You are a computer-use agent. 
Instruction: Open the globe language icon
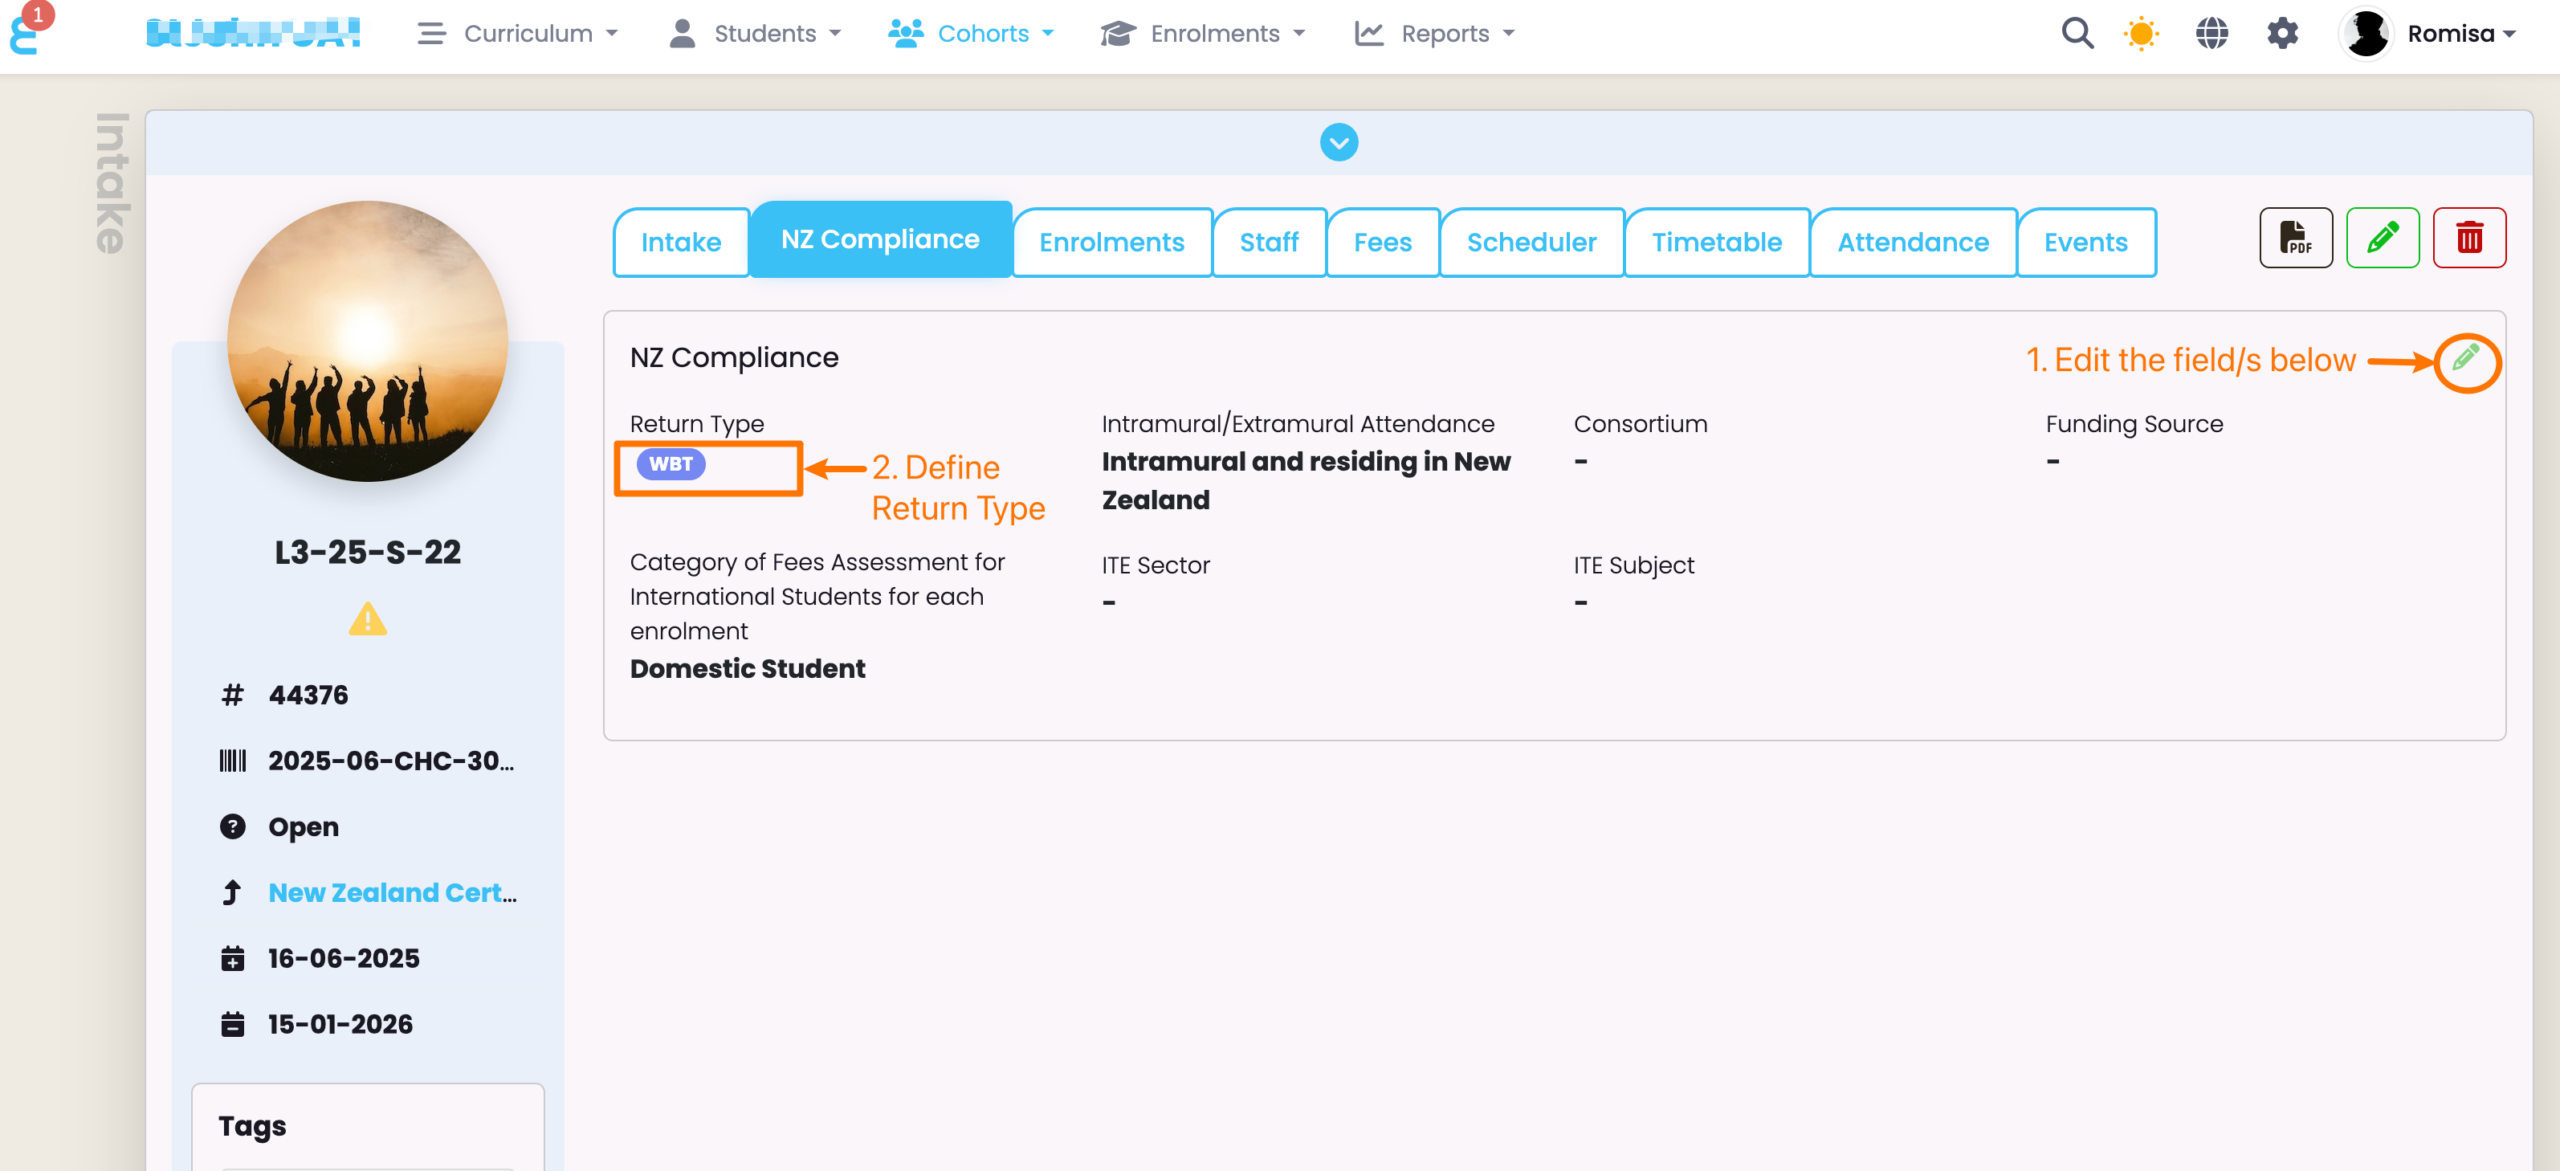click(2211, 34)
